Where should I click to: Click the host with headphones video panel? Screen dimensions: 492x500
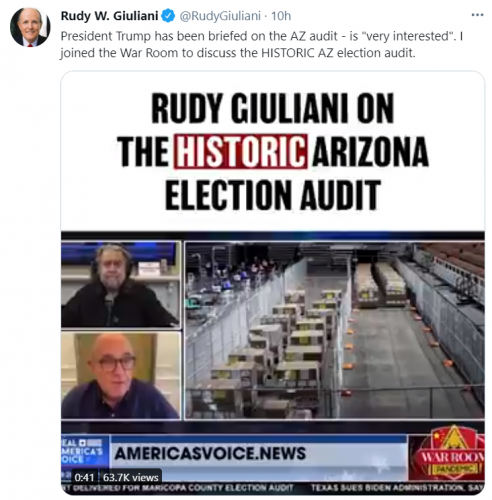(x=121, y=284)
